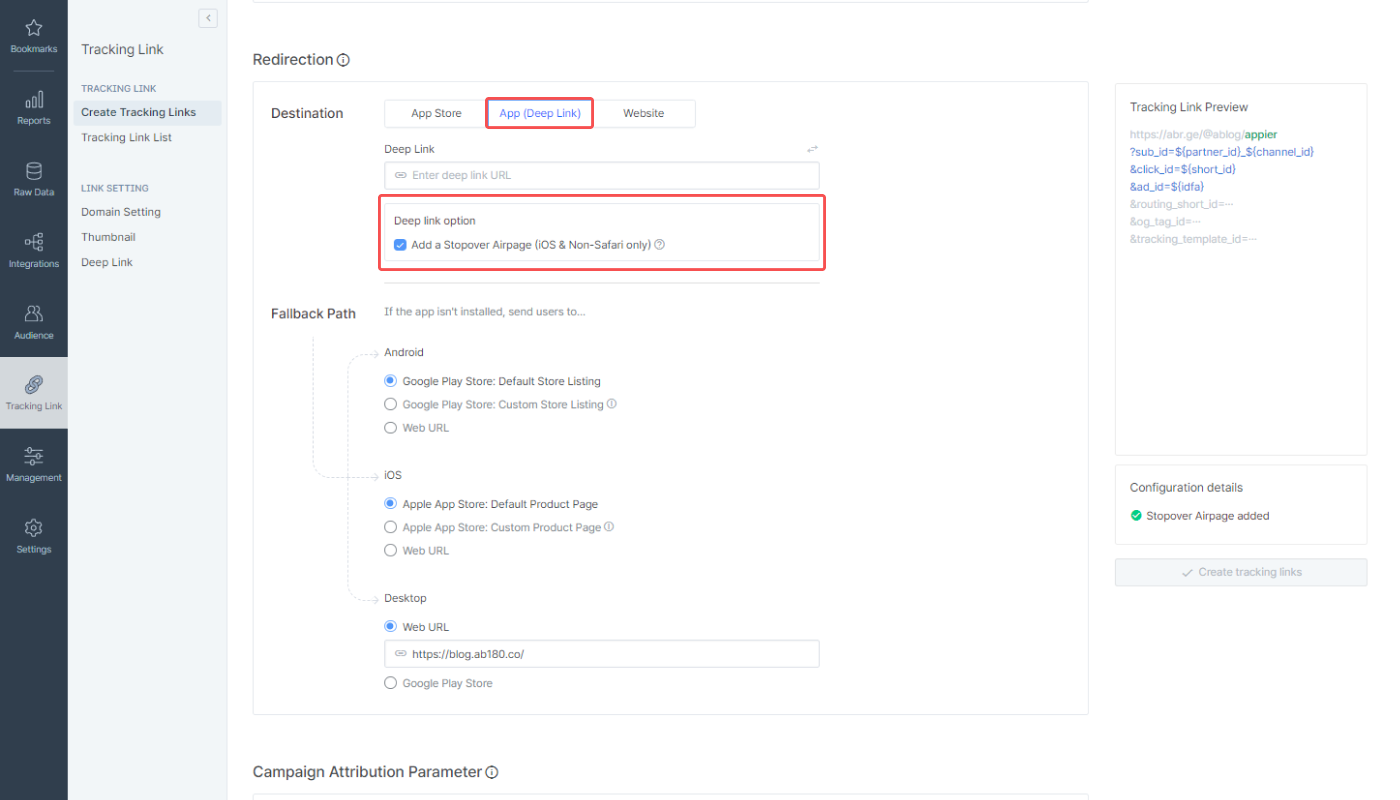Select iOS Web URL radio option
This screenshot has width=1400, height=800.
coord(391,551)
